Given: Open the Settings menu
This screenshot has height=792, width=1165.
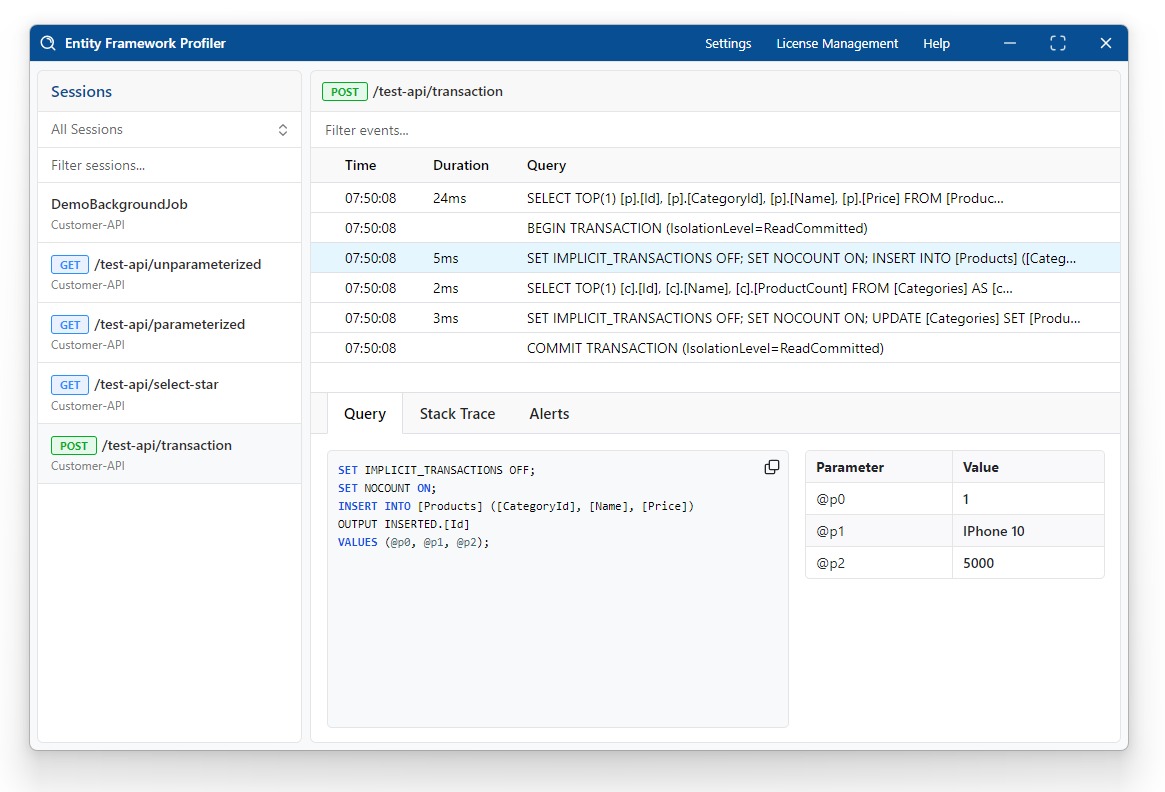Looking at the screenshot, I should [728, 43].
